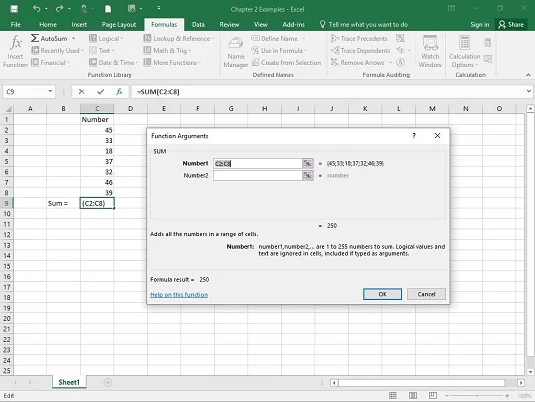Screen dimensions: 535x402
Task: Switch to Page Break Preview view
Action: 433,395
